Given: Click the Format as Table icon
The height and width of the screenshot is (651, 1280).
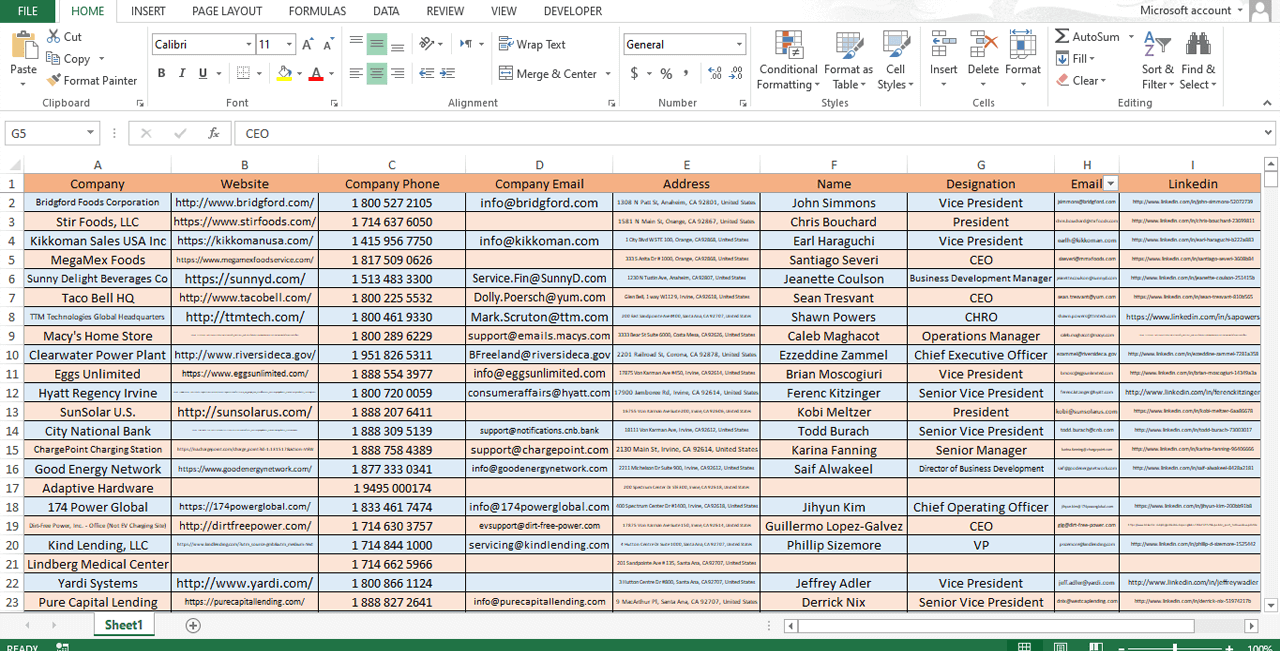Looking at the screenshot, I should point(848,61).
